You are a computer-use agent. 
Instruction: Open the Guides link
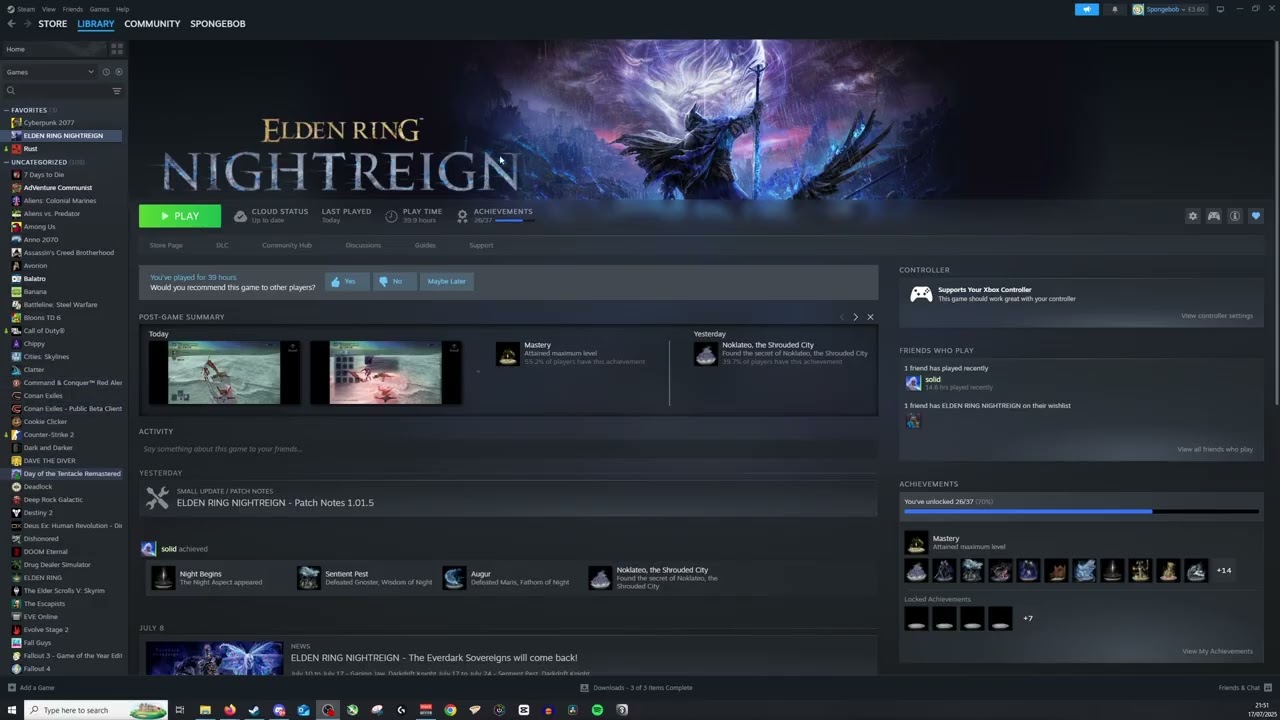click(425, 245)
